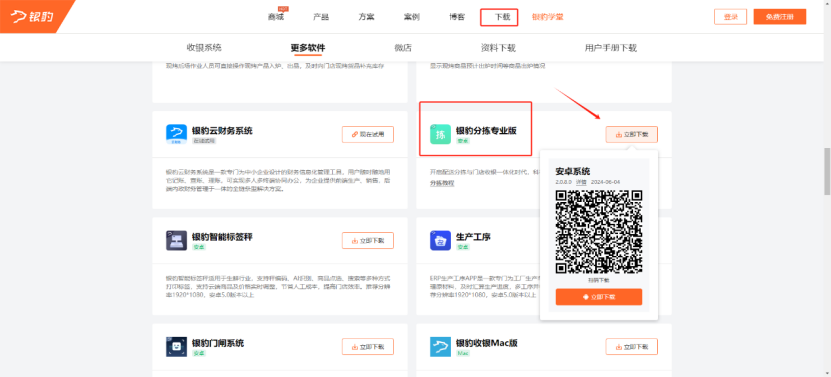831x377 pixels.
Task: Click the 2024-06-04 date in the popup
Action: click(605, 182)
